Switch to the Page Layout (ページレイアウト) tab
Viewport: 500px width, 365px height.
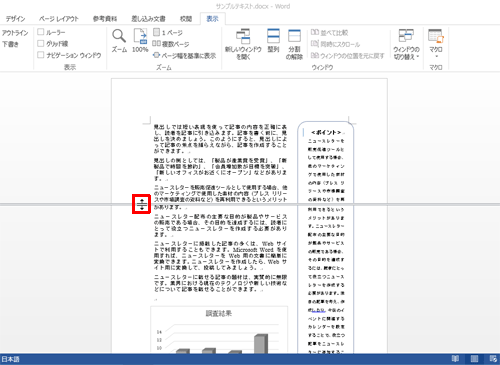click(x=59, y=19)
